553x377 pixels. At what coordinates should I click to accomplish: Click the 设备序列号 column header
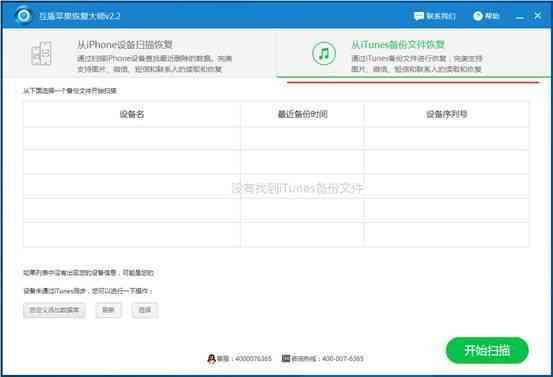446,114
